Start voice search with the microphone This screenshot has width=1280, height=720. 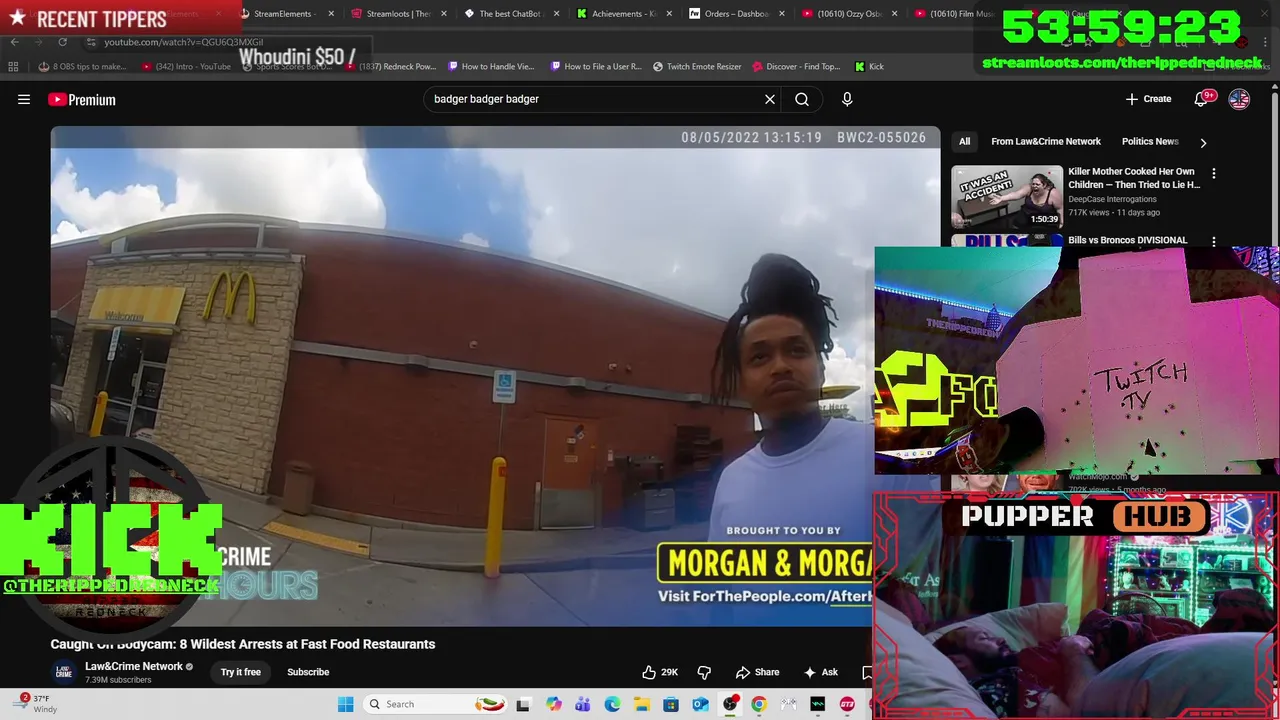[847, 99]
